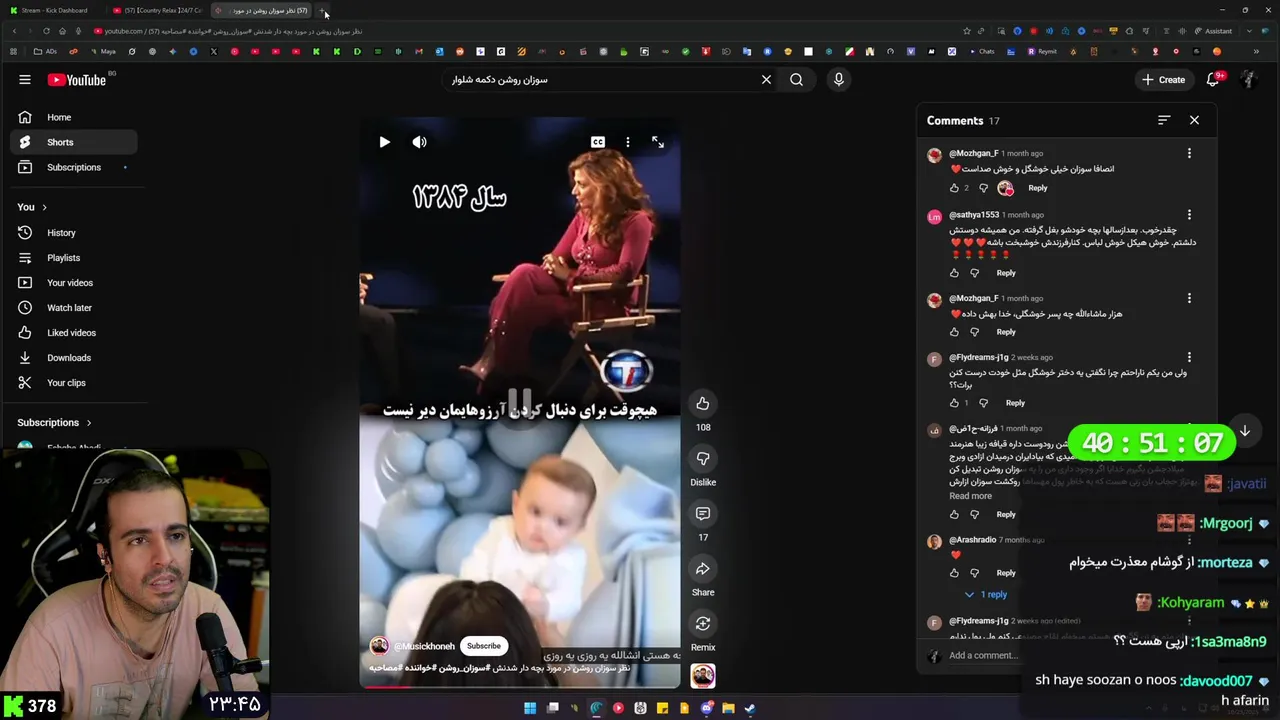Click the YouTube logo
Viewport: 1280px width, 720px height.
coord(77,80)
